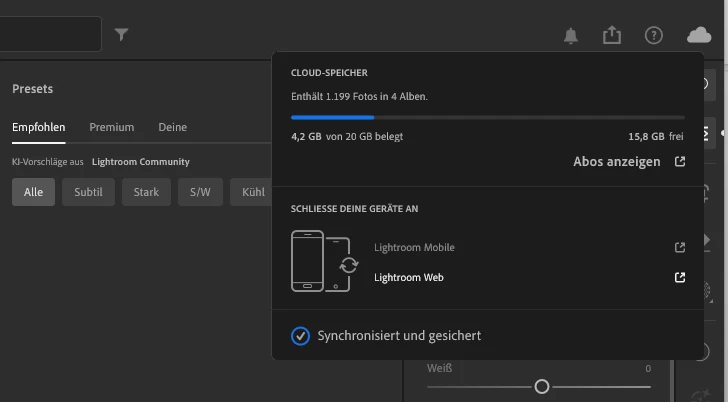Open notifications bell icon
The image size is (728, 402).
click(571, 35)
